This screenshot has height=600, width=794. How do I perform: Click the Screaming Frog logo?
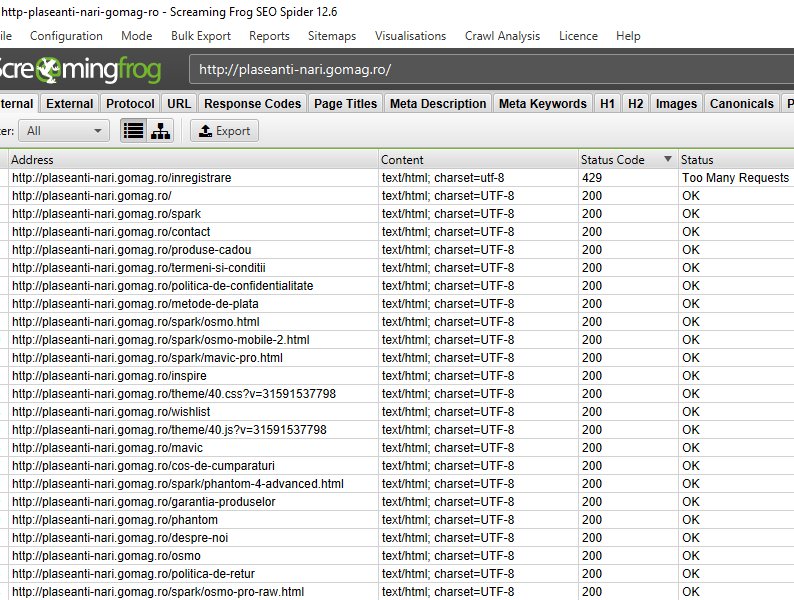click(x=80, y=69)
